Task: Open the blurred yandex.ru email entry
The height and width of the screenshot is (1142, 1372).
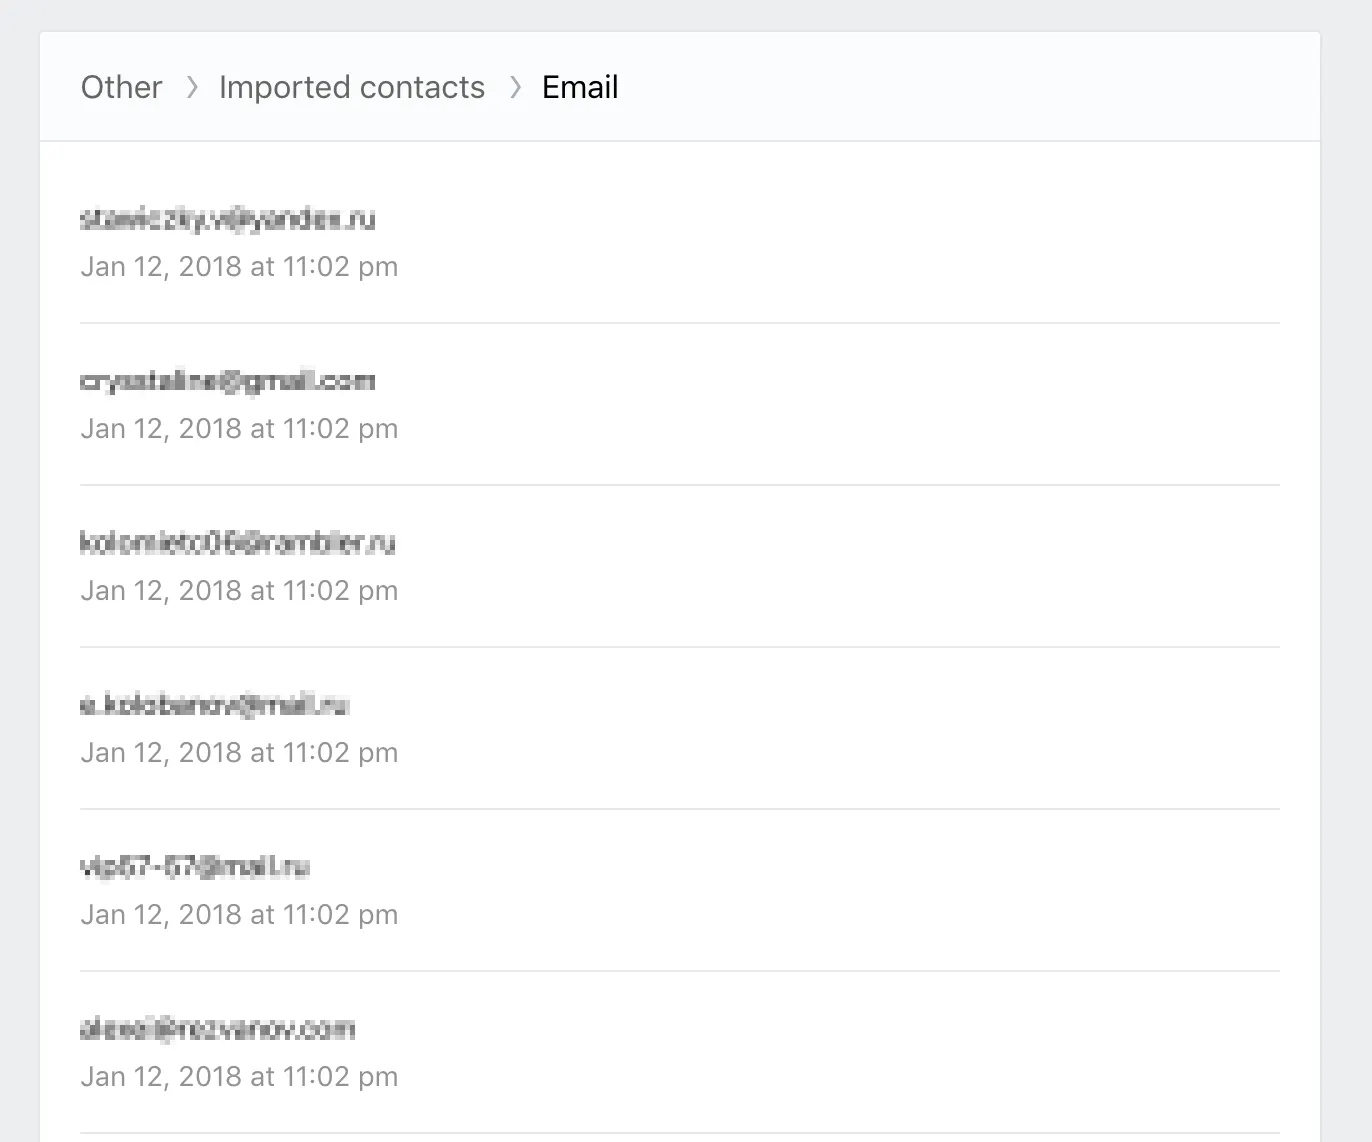Action: 227,219
